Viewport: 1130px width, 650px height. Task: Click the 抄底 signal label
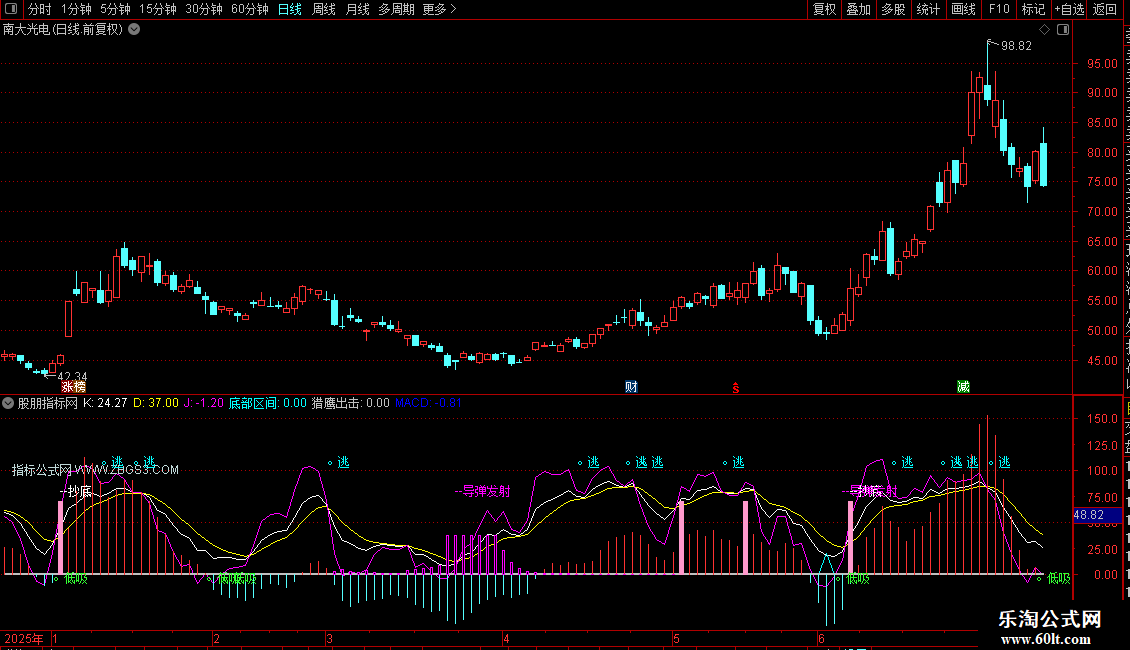coord(79,491)
